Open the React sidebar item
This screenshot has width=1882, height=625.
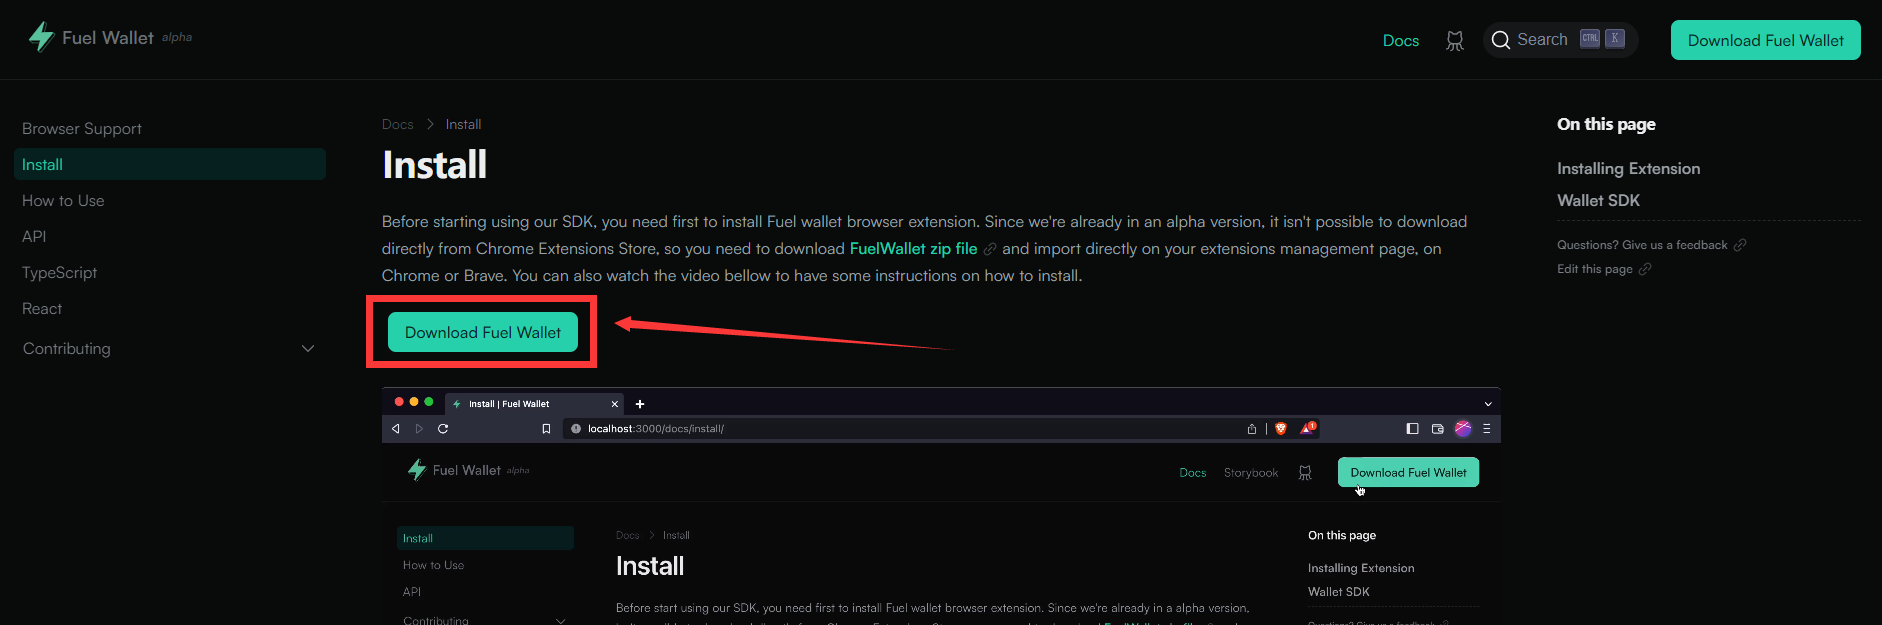point(42,309)
